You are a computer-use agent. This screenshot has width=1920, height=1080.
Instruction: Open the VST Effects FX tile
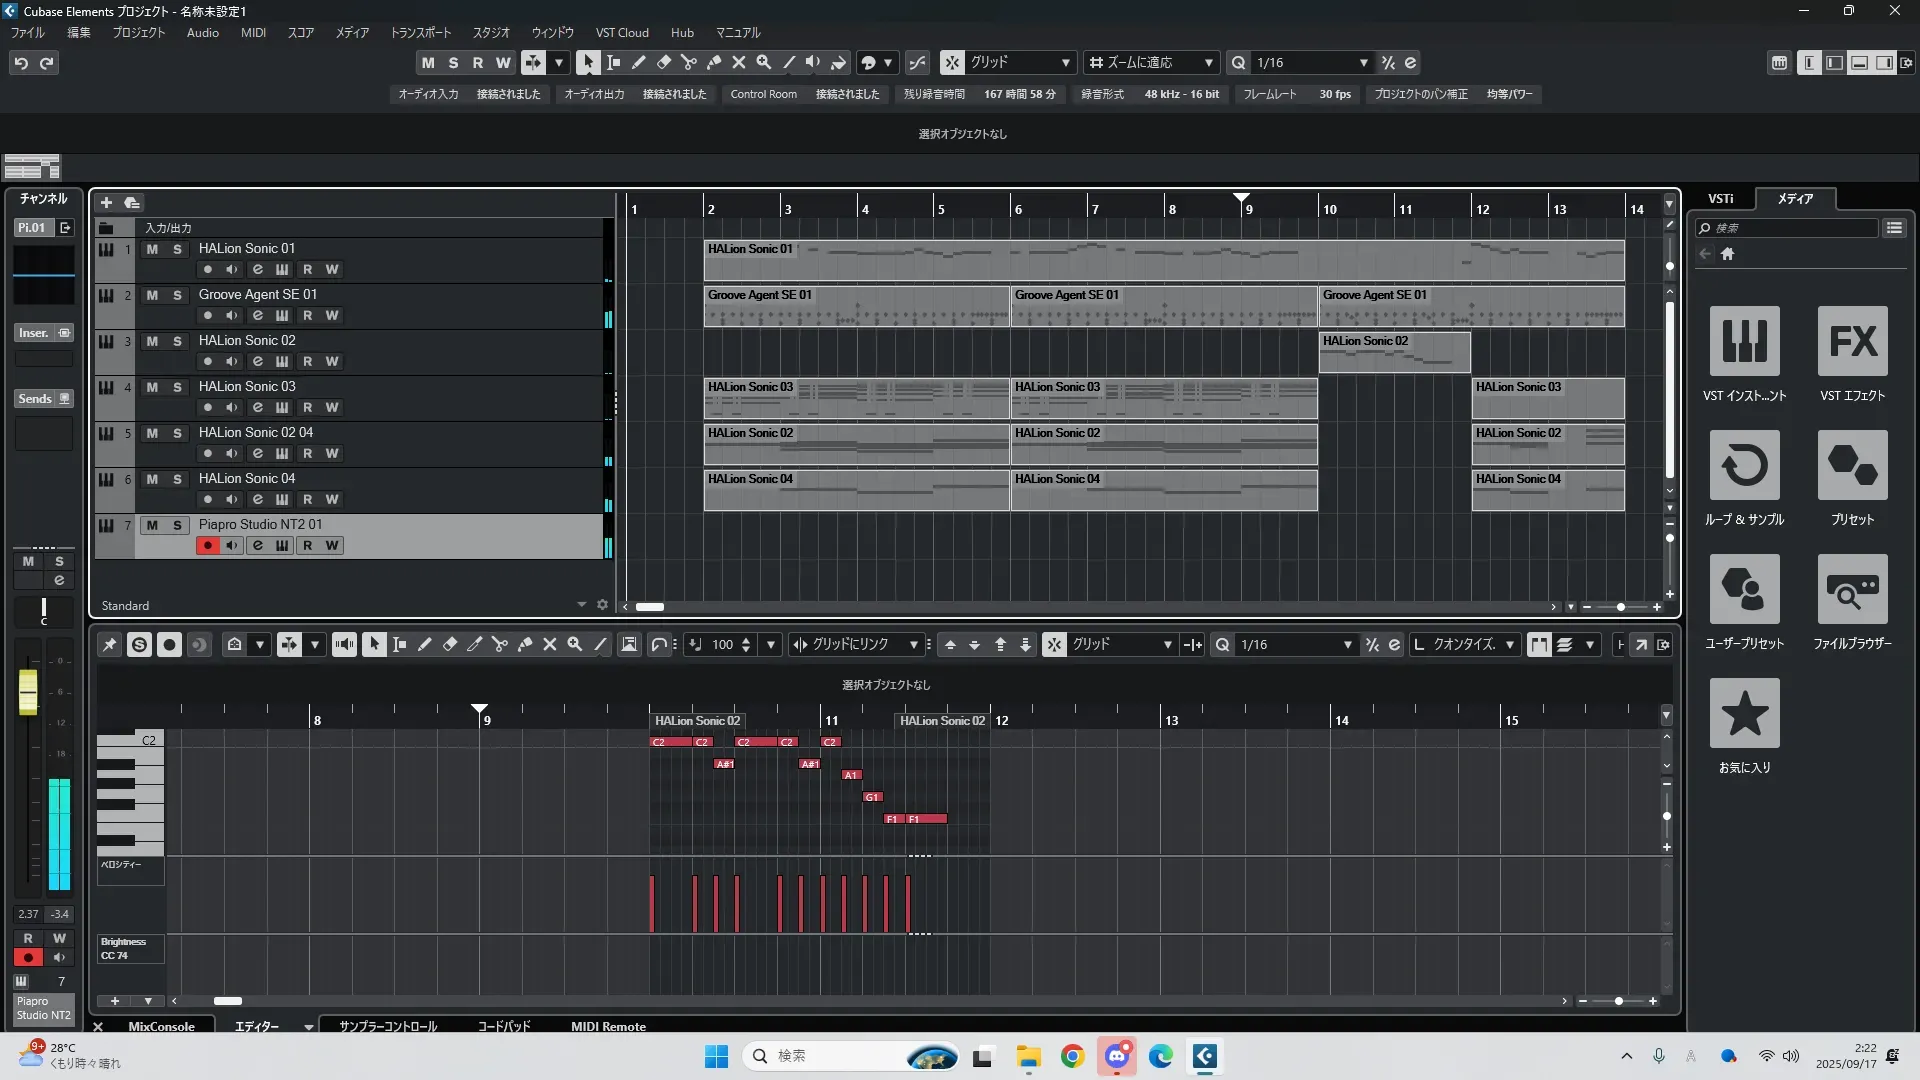point(1852,342)
